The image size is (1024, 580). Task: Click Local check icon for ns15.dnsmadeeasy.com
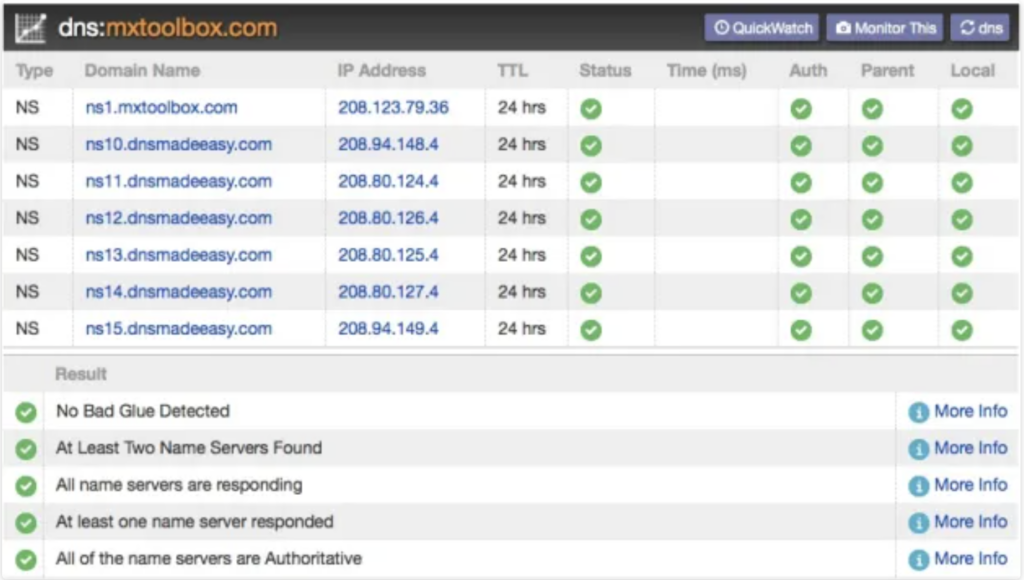962,330
